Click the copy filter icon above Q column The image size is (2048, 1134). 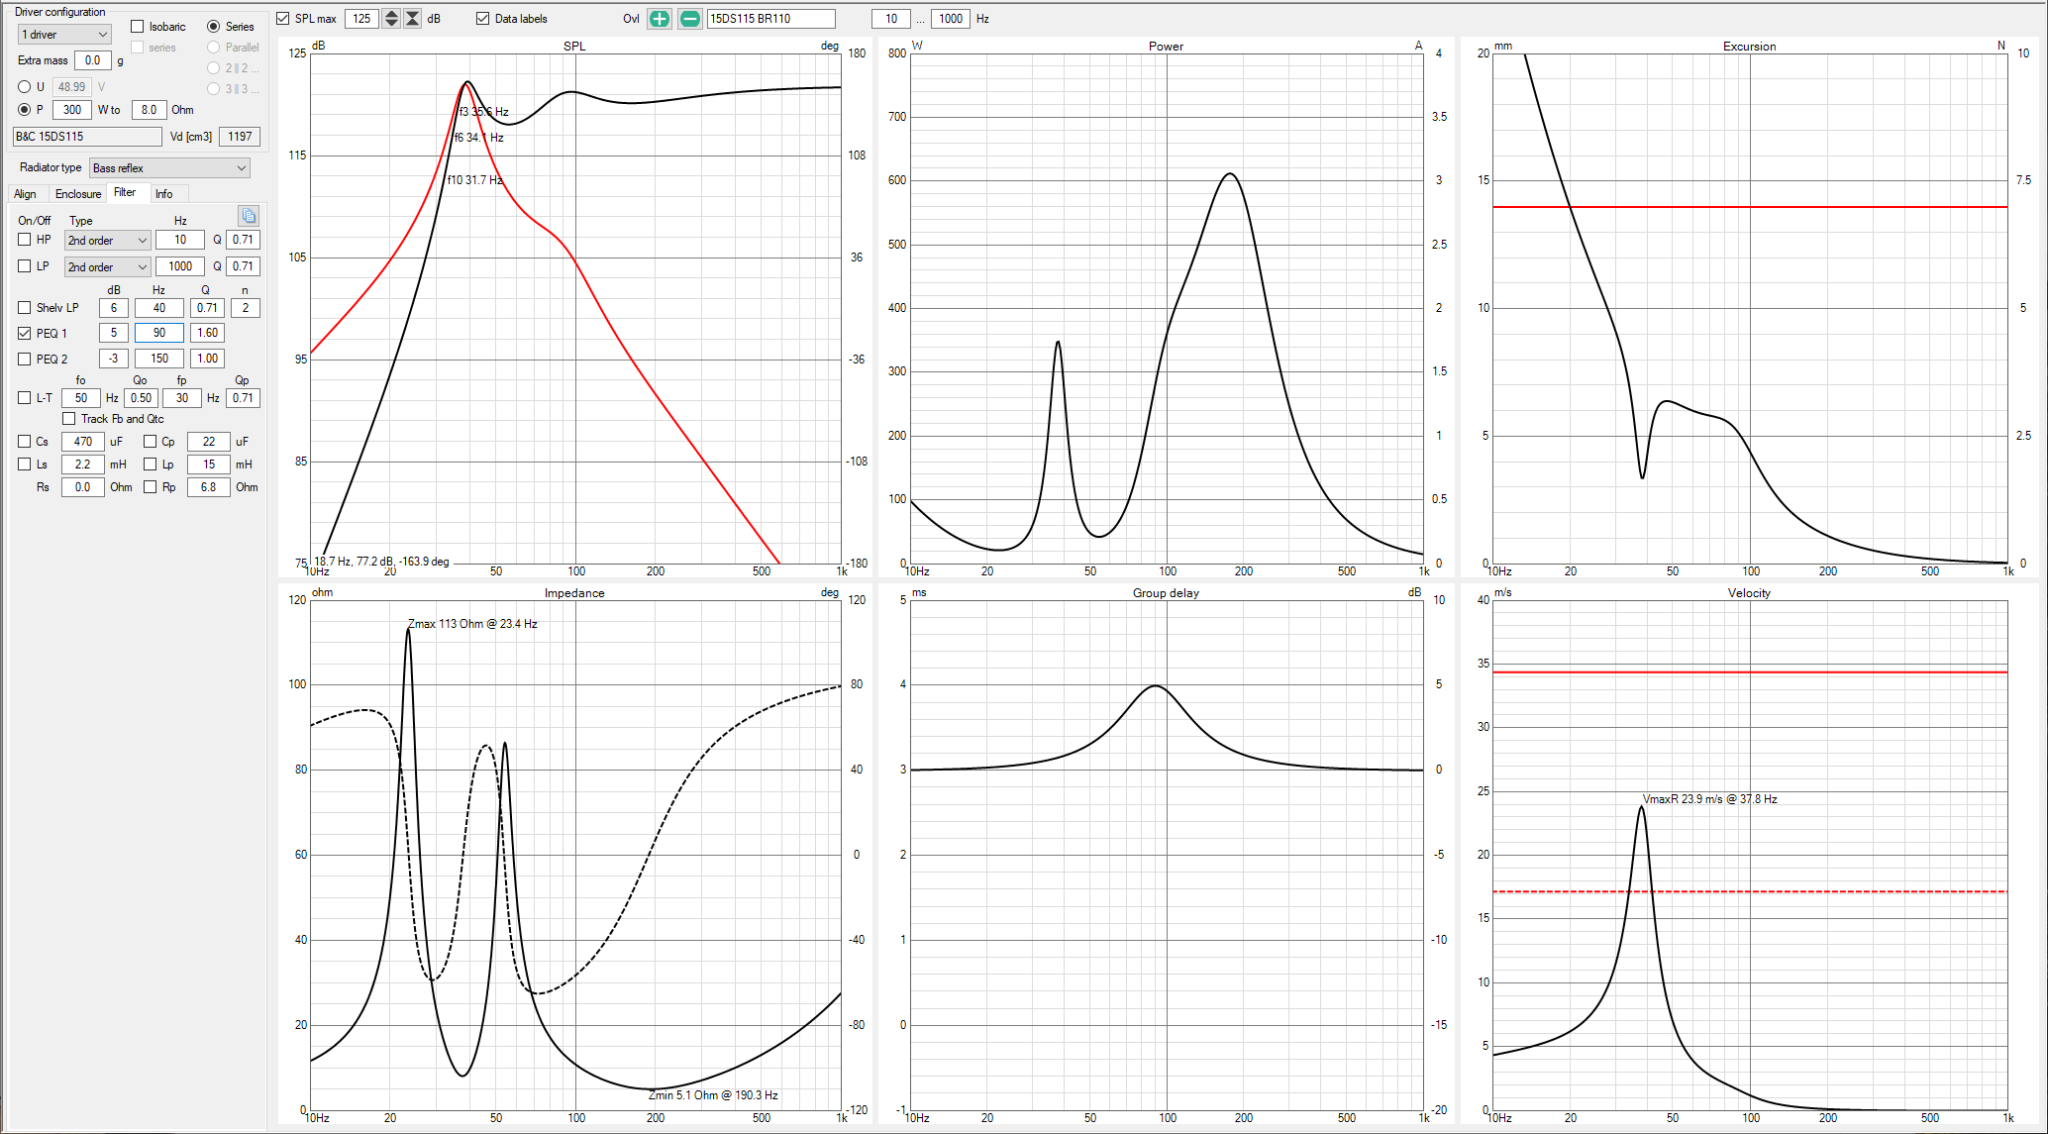pyautogui.click(x=248, y=216)
